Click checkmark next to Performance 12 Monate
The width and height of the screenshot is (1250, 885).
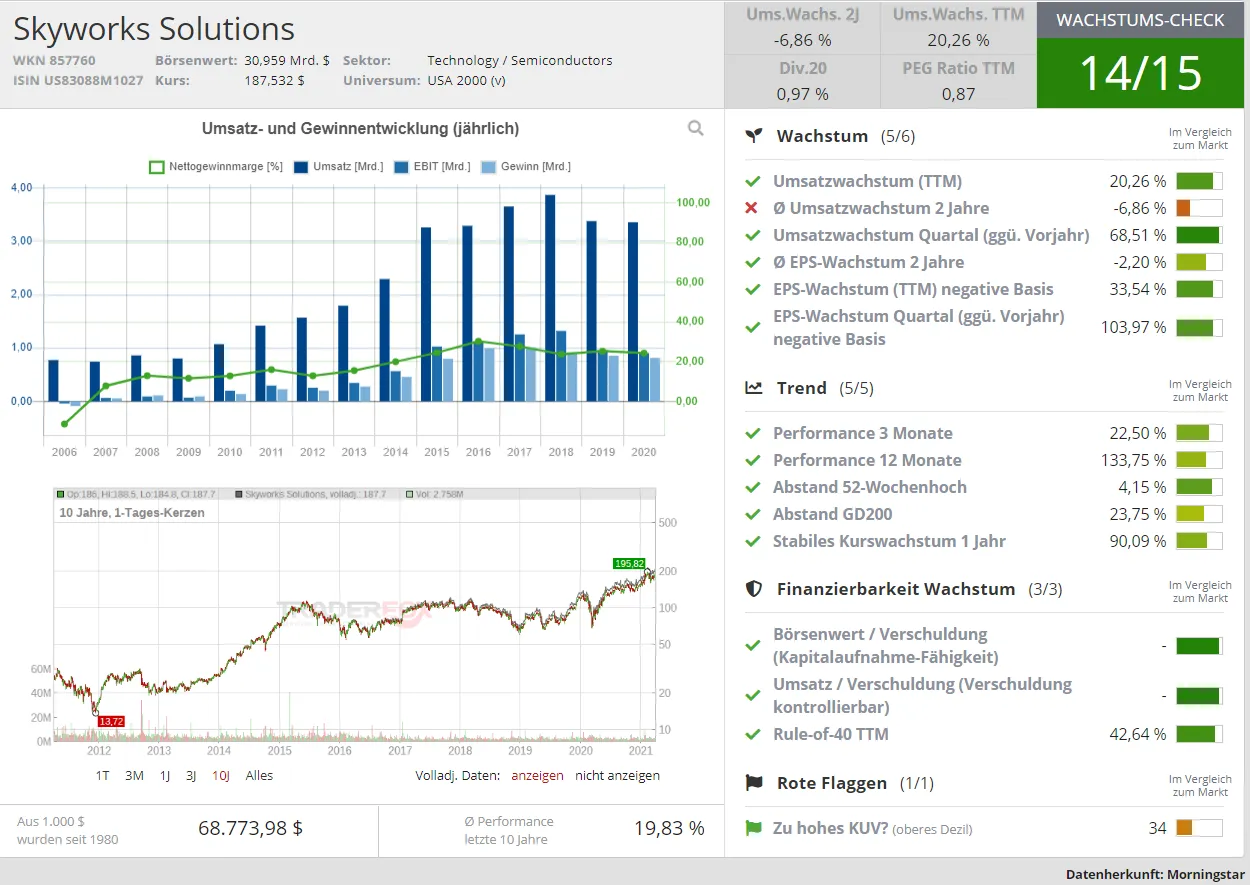752,460
